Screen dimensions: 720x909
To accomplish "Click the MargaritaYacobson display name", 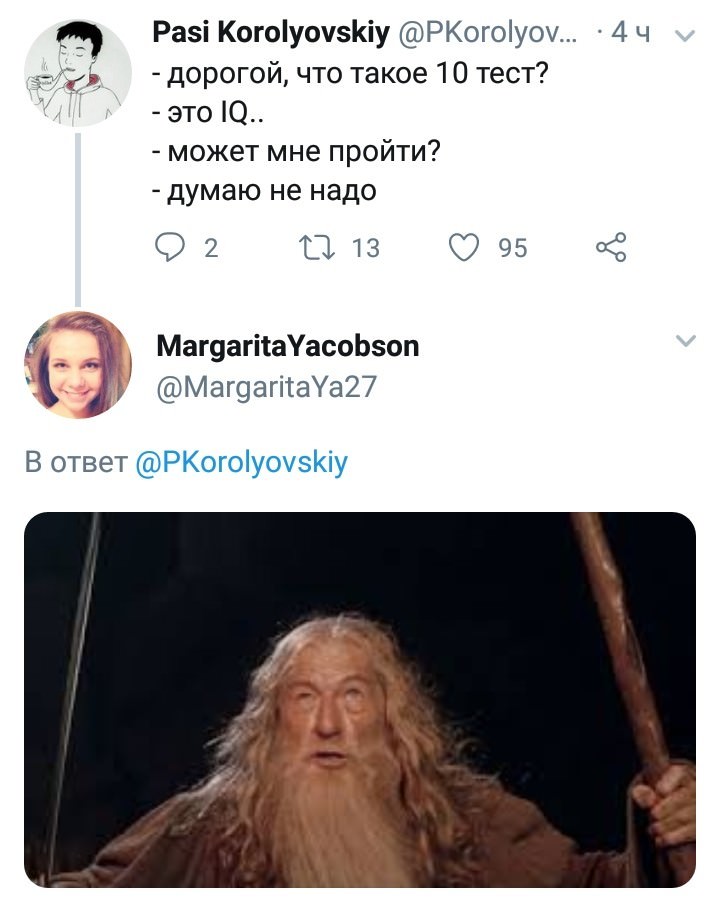I will point(288,346).
